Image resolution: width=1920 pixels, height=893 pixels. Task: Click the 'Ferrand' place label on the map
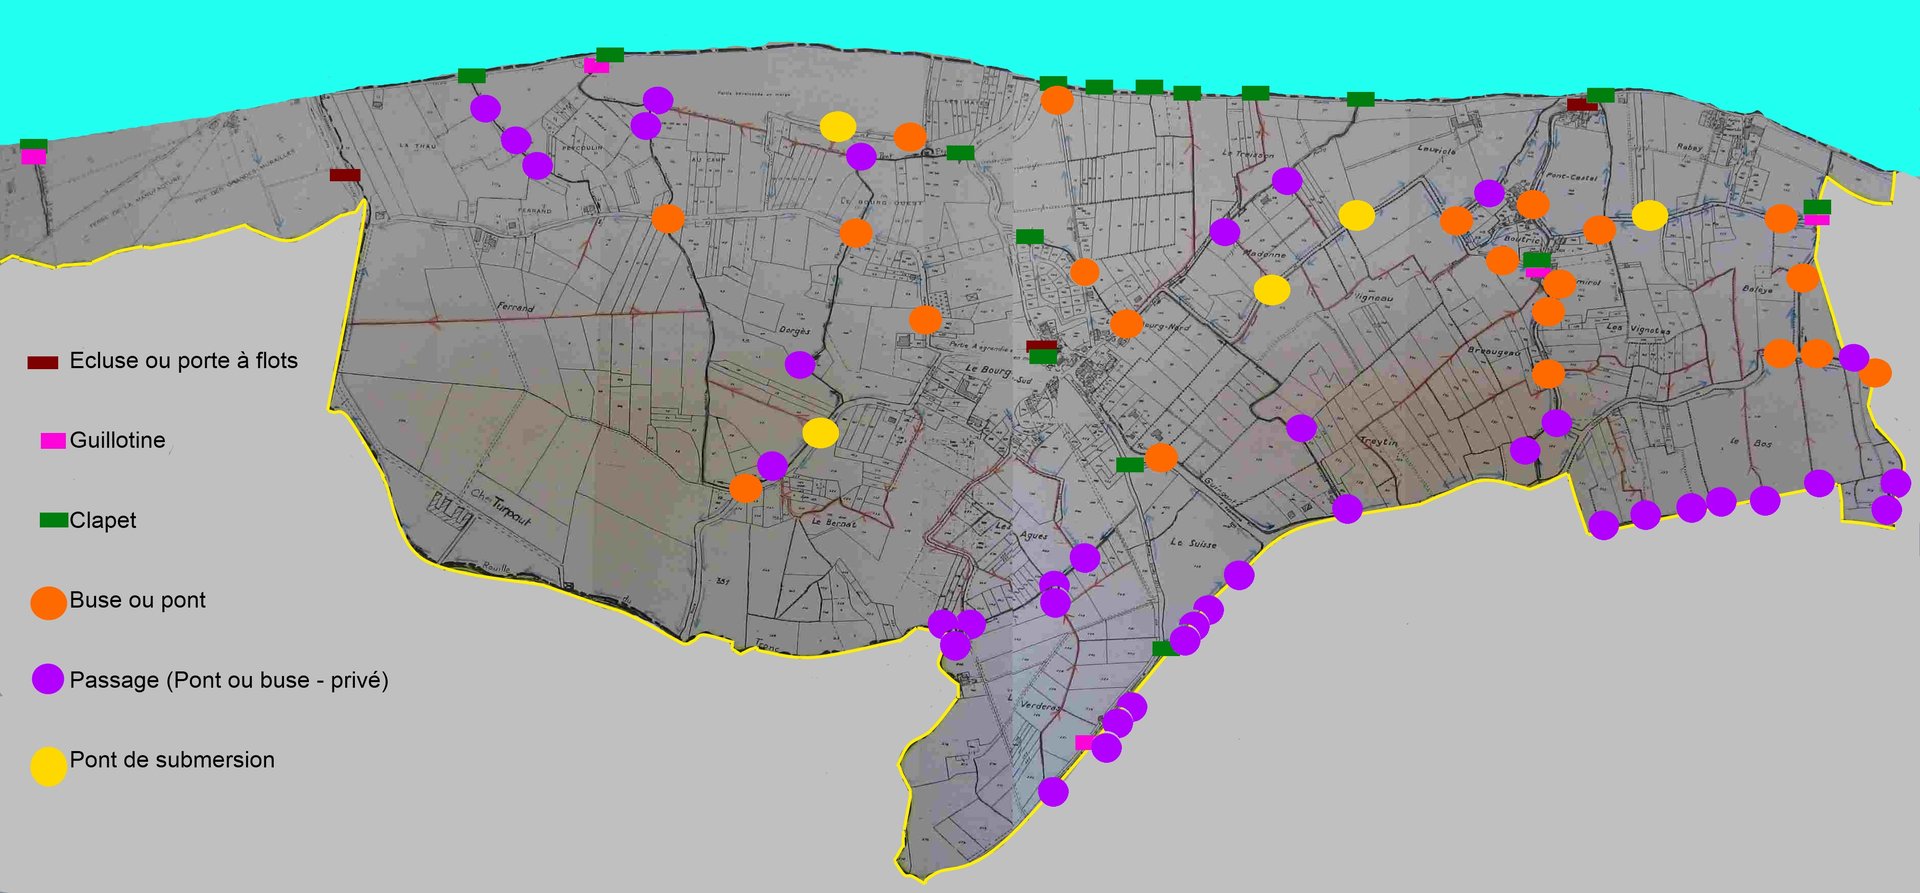point(516,307)
